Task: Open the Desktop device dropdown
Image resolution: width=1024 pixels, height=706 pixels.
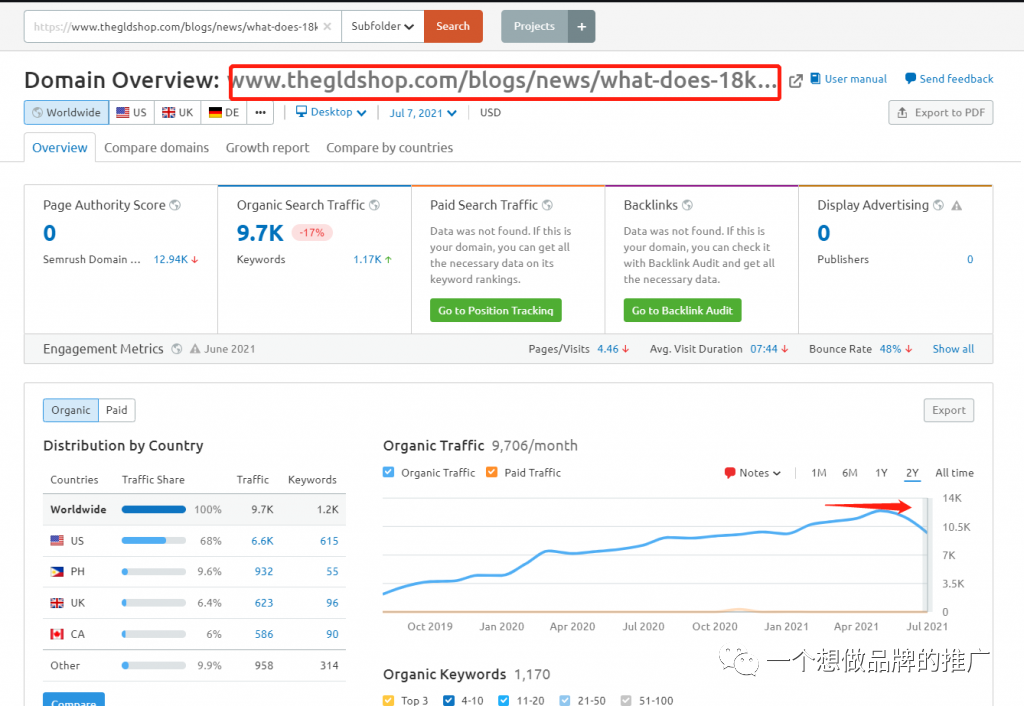Action: [x=331, y=112]
